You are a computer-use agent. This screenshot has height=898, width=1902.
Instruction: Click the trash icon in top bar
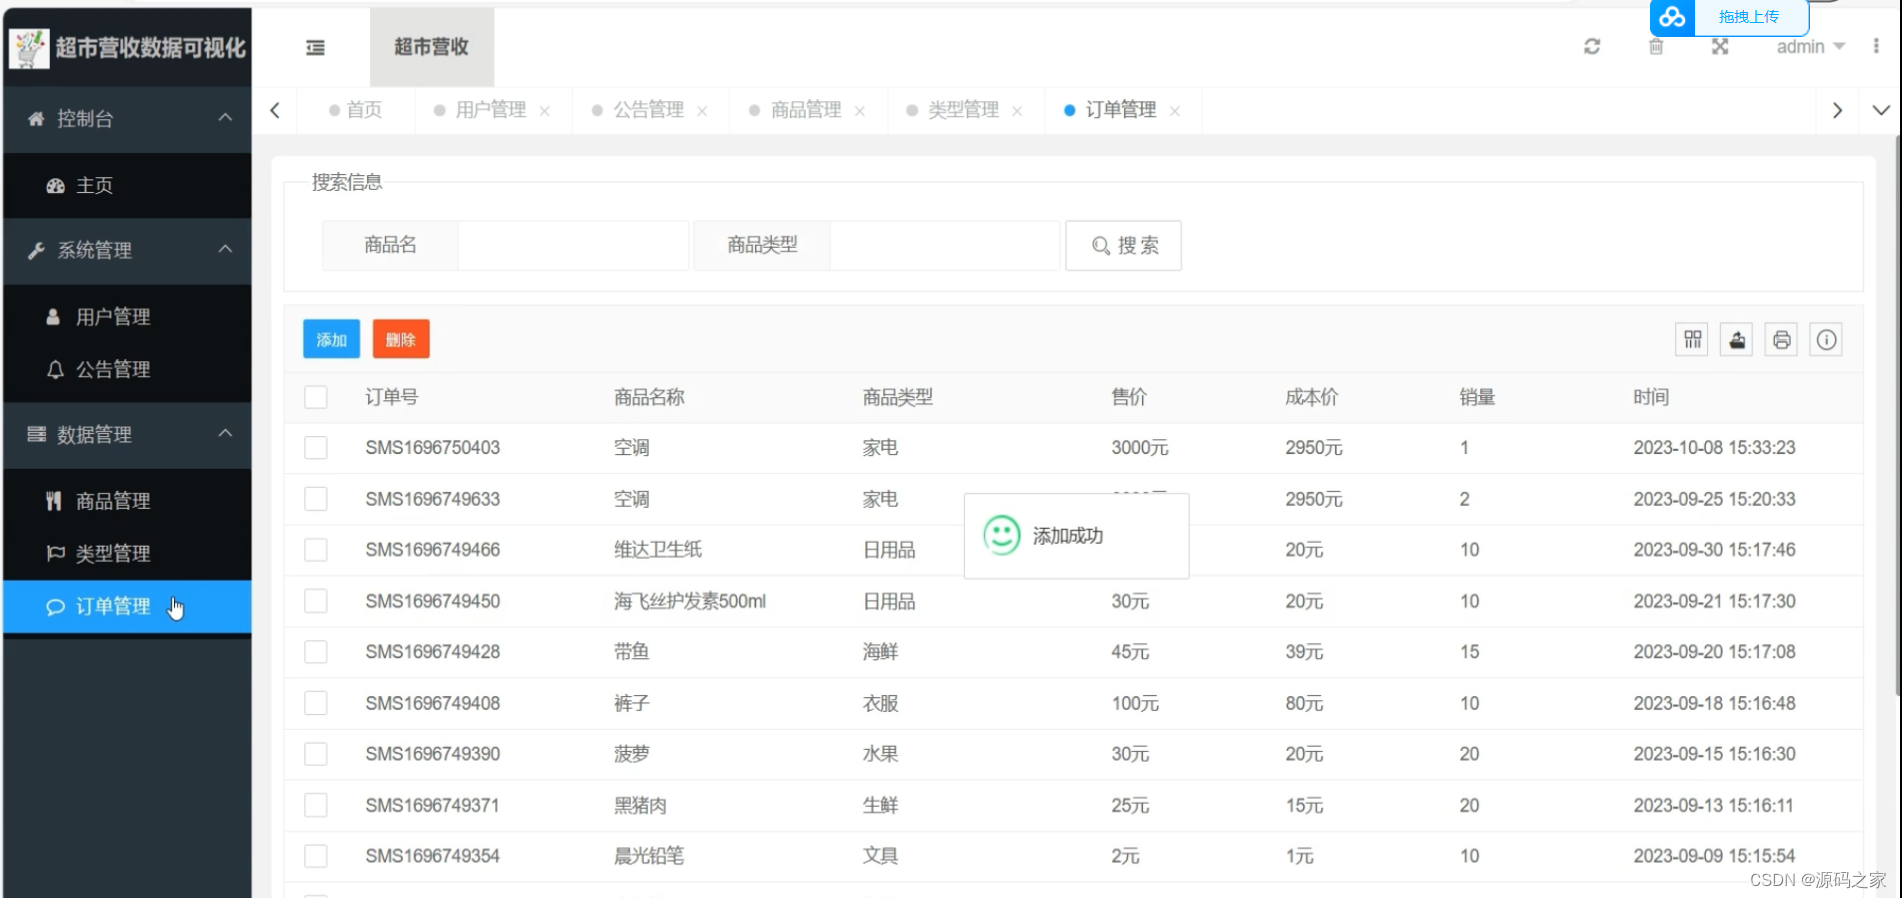(x=1656, y=46)
